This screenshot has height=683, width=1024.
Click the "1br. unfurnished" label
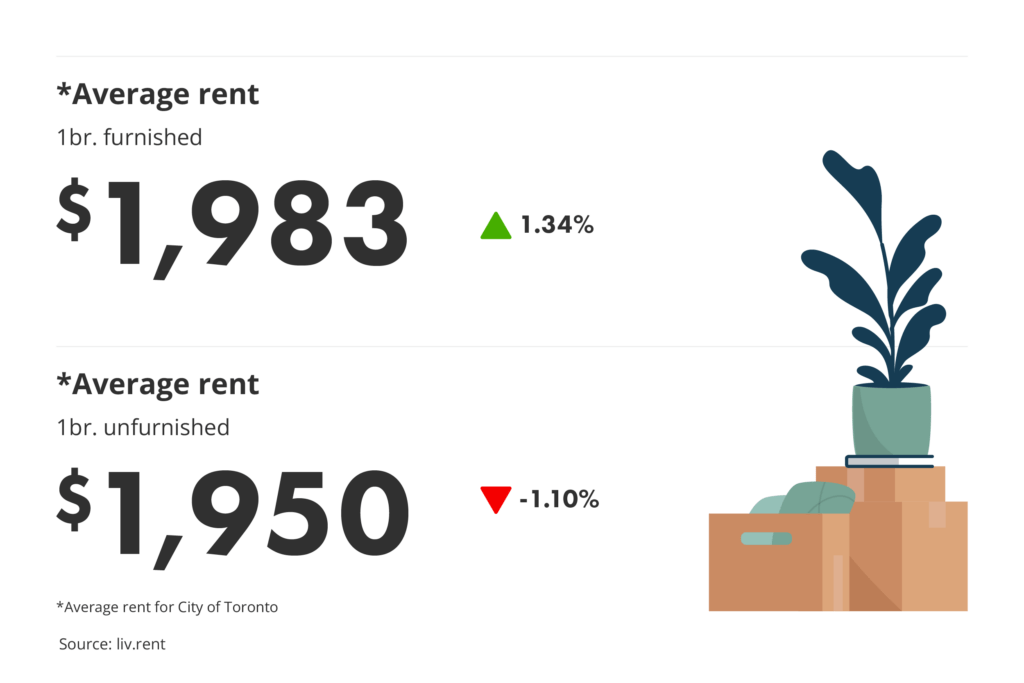[x=143, y=427]
